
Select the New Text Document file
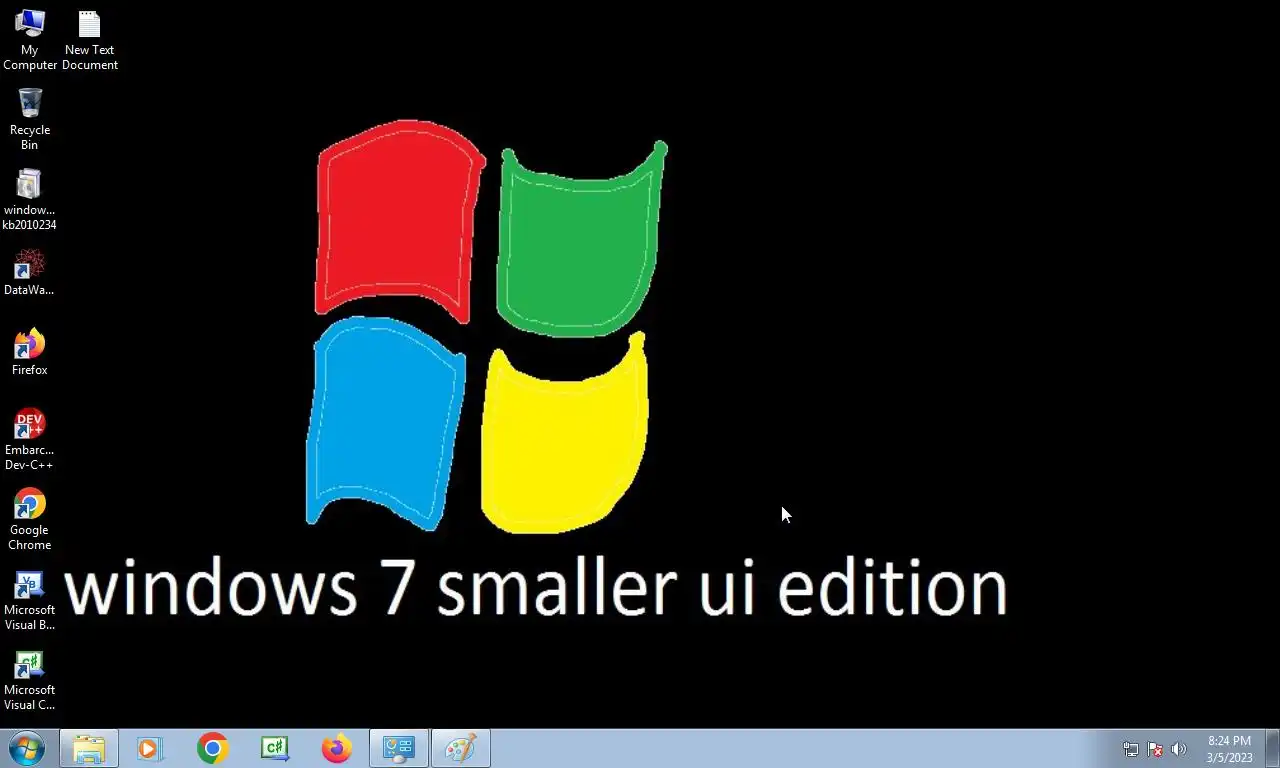90,40
